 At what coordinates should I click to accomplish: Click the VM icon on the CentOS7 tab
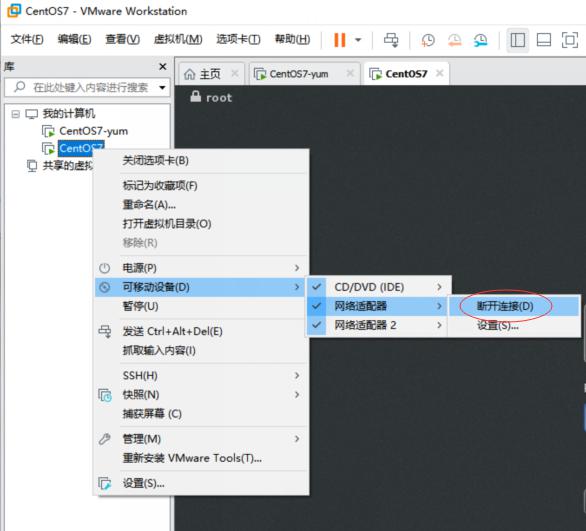[375, 74]
